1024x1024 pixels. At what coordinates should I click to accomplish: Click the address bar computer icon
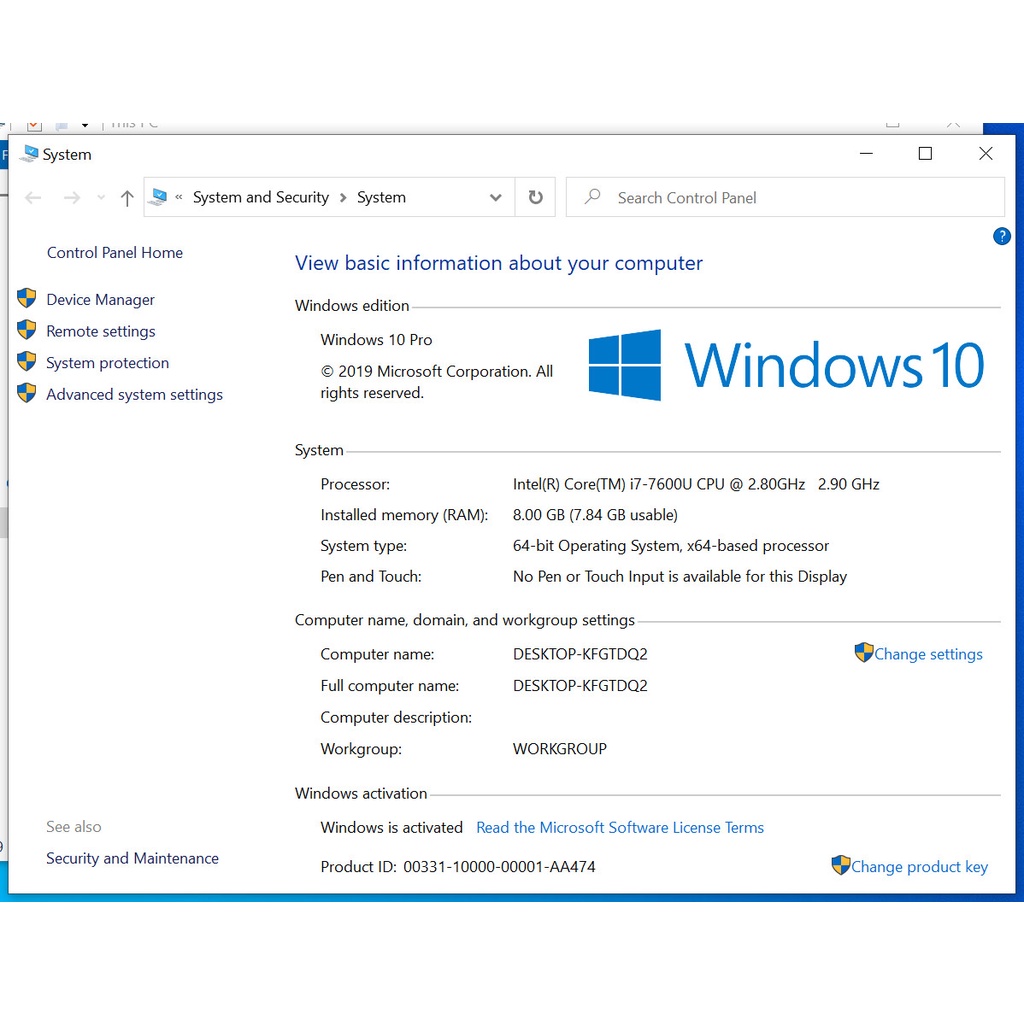click(x=158, y=197)
